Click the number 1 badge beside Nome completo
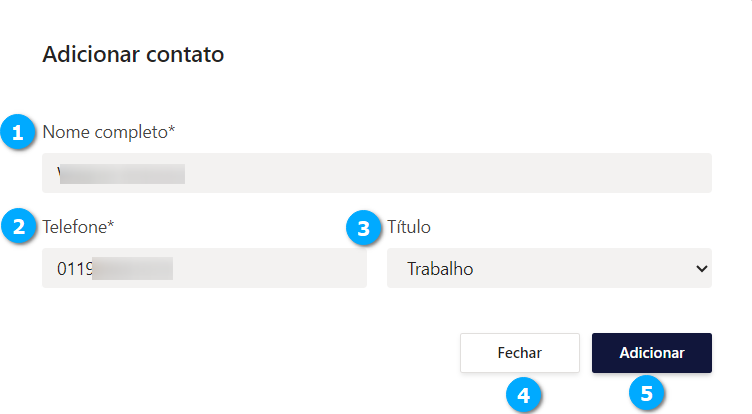The image size is (752, 414). tap(18, 132)
